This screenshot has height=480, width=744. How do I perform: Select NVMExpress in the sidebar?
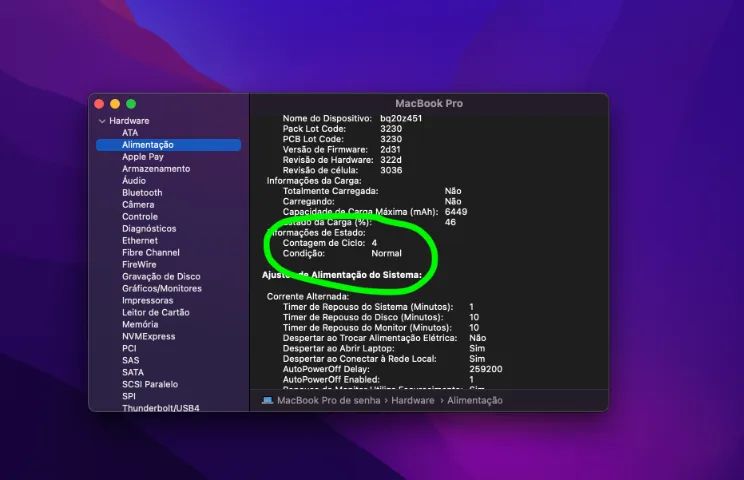[x=149, y=336]
